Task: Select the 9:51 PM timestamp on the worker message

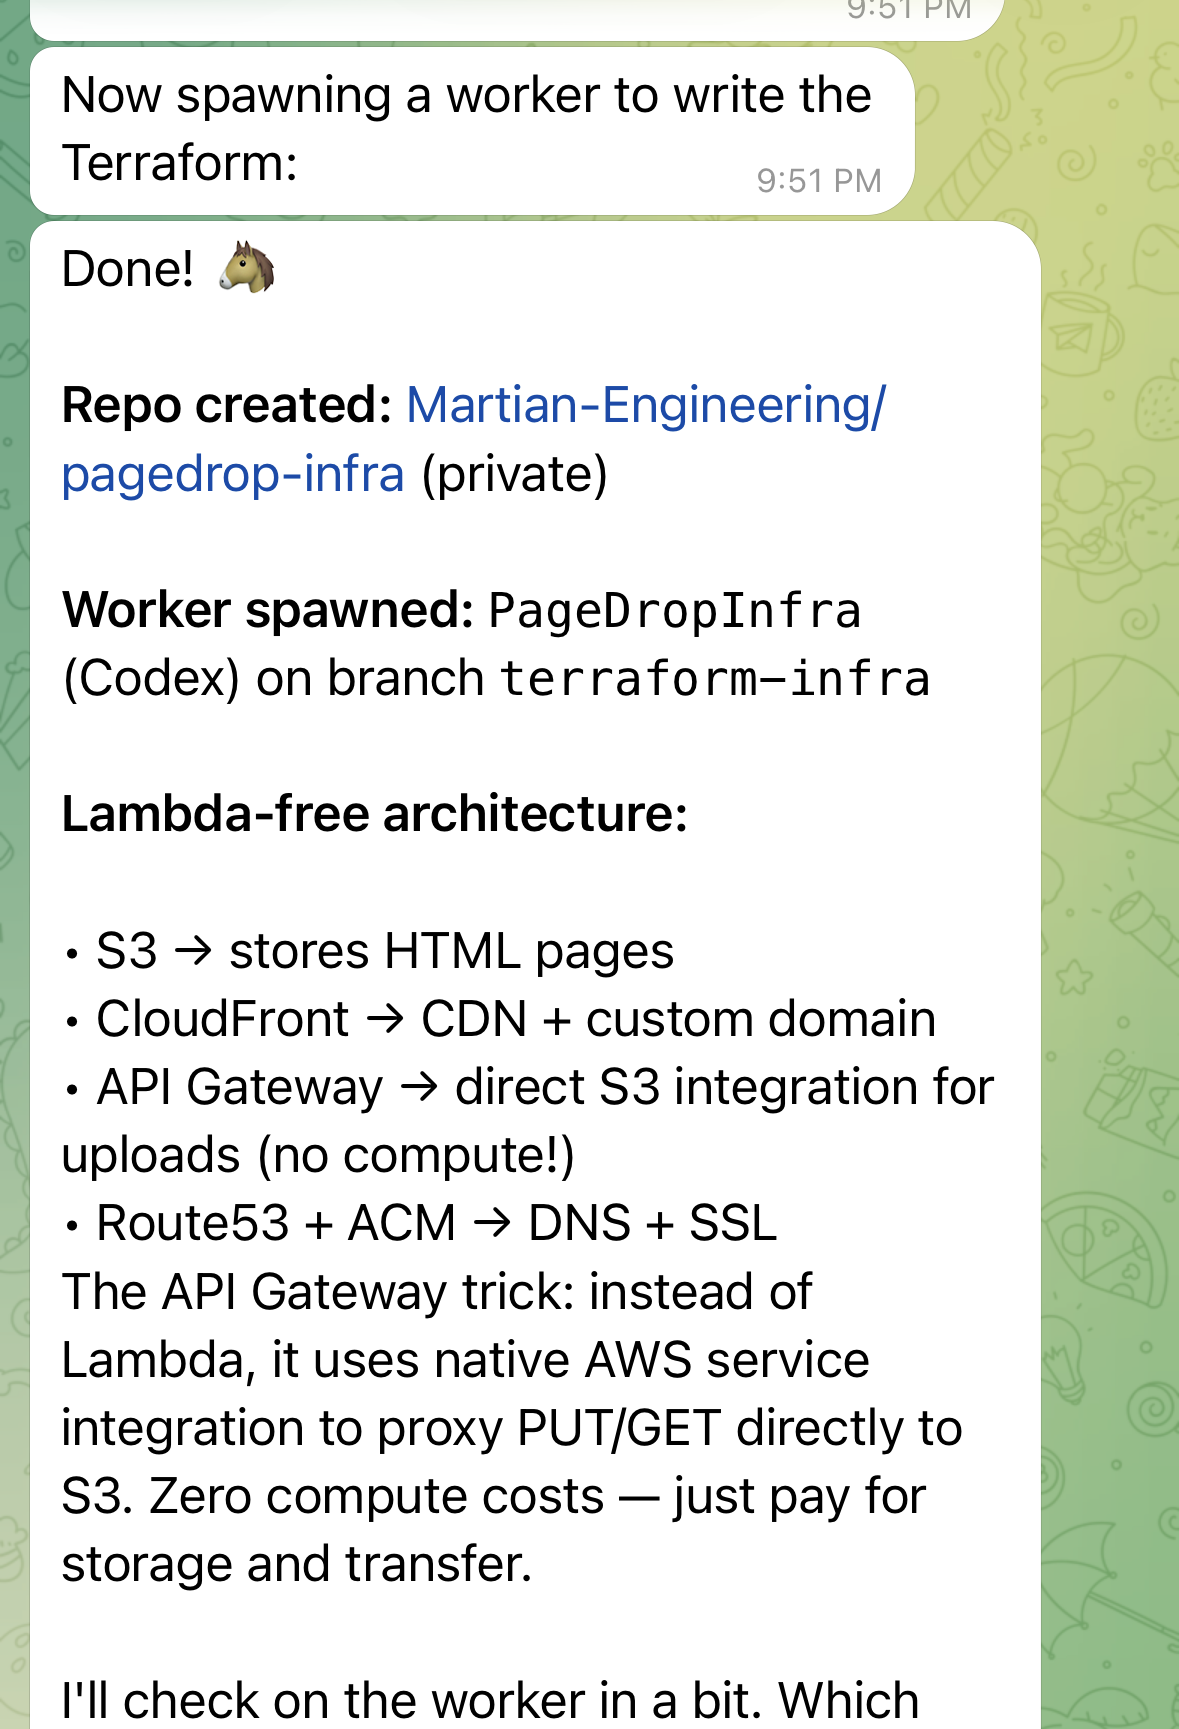Action: (x=818, y=181)
